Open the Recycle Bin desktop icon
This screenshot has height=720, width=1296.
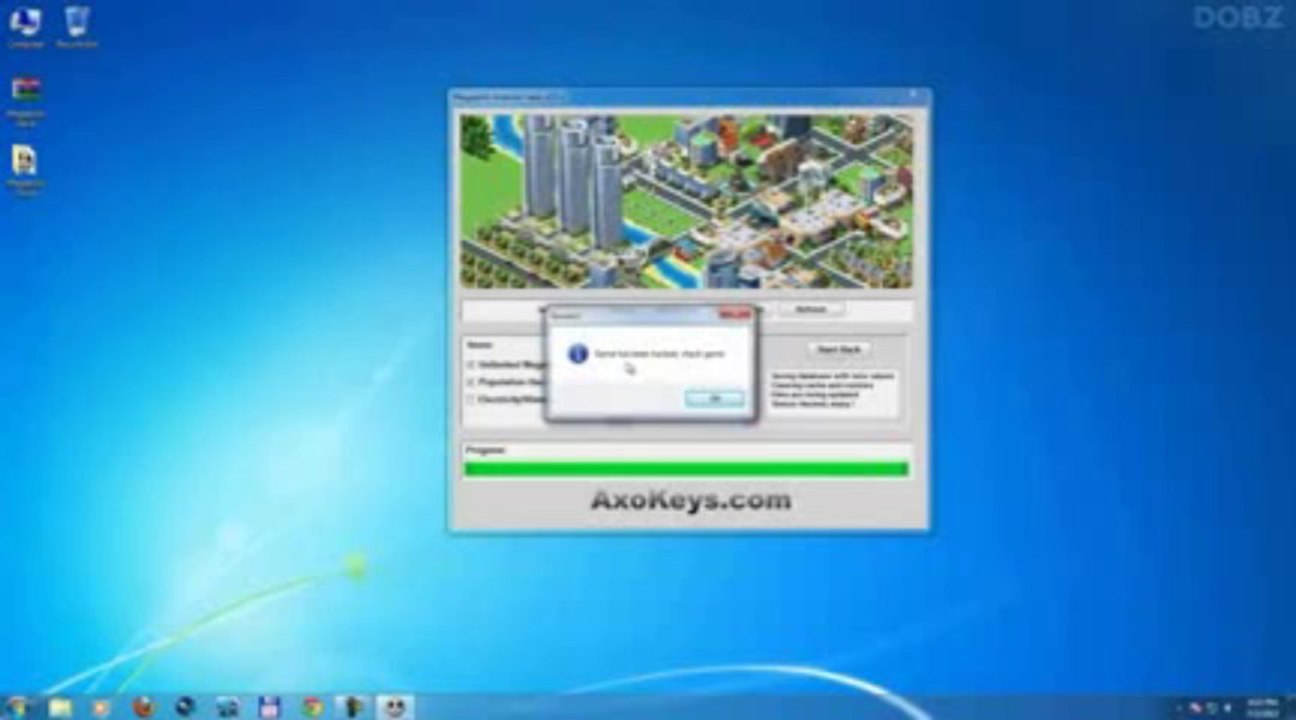click(76, 27)
